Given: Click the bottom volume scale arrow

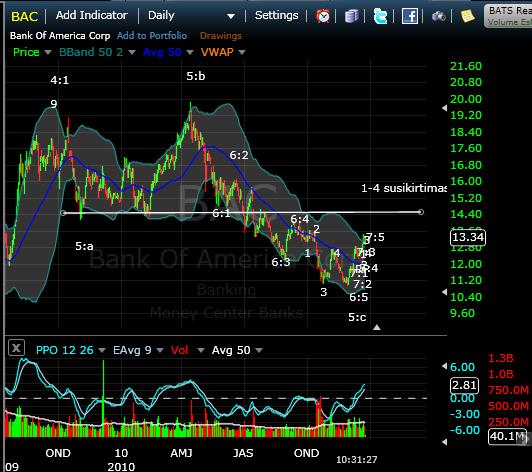Looking at the screenshot, I should (444, 442).
